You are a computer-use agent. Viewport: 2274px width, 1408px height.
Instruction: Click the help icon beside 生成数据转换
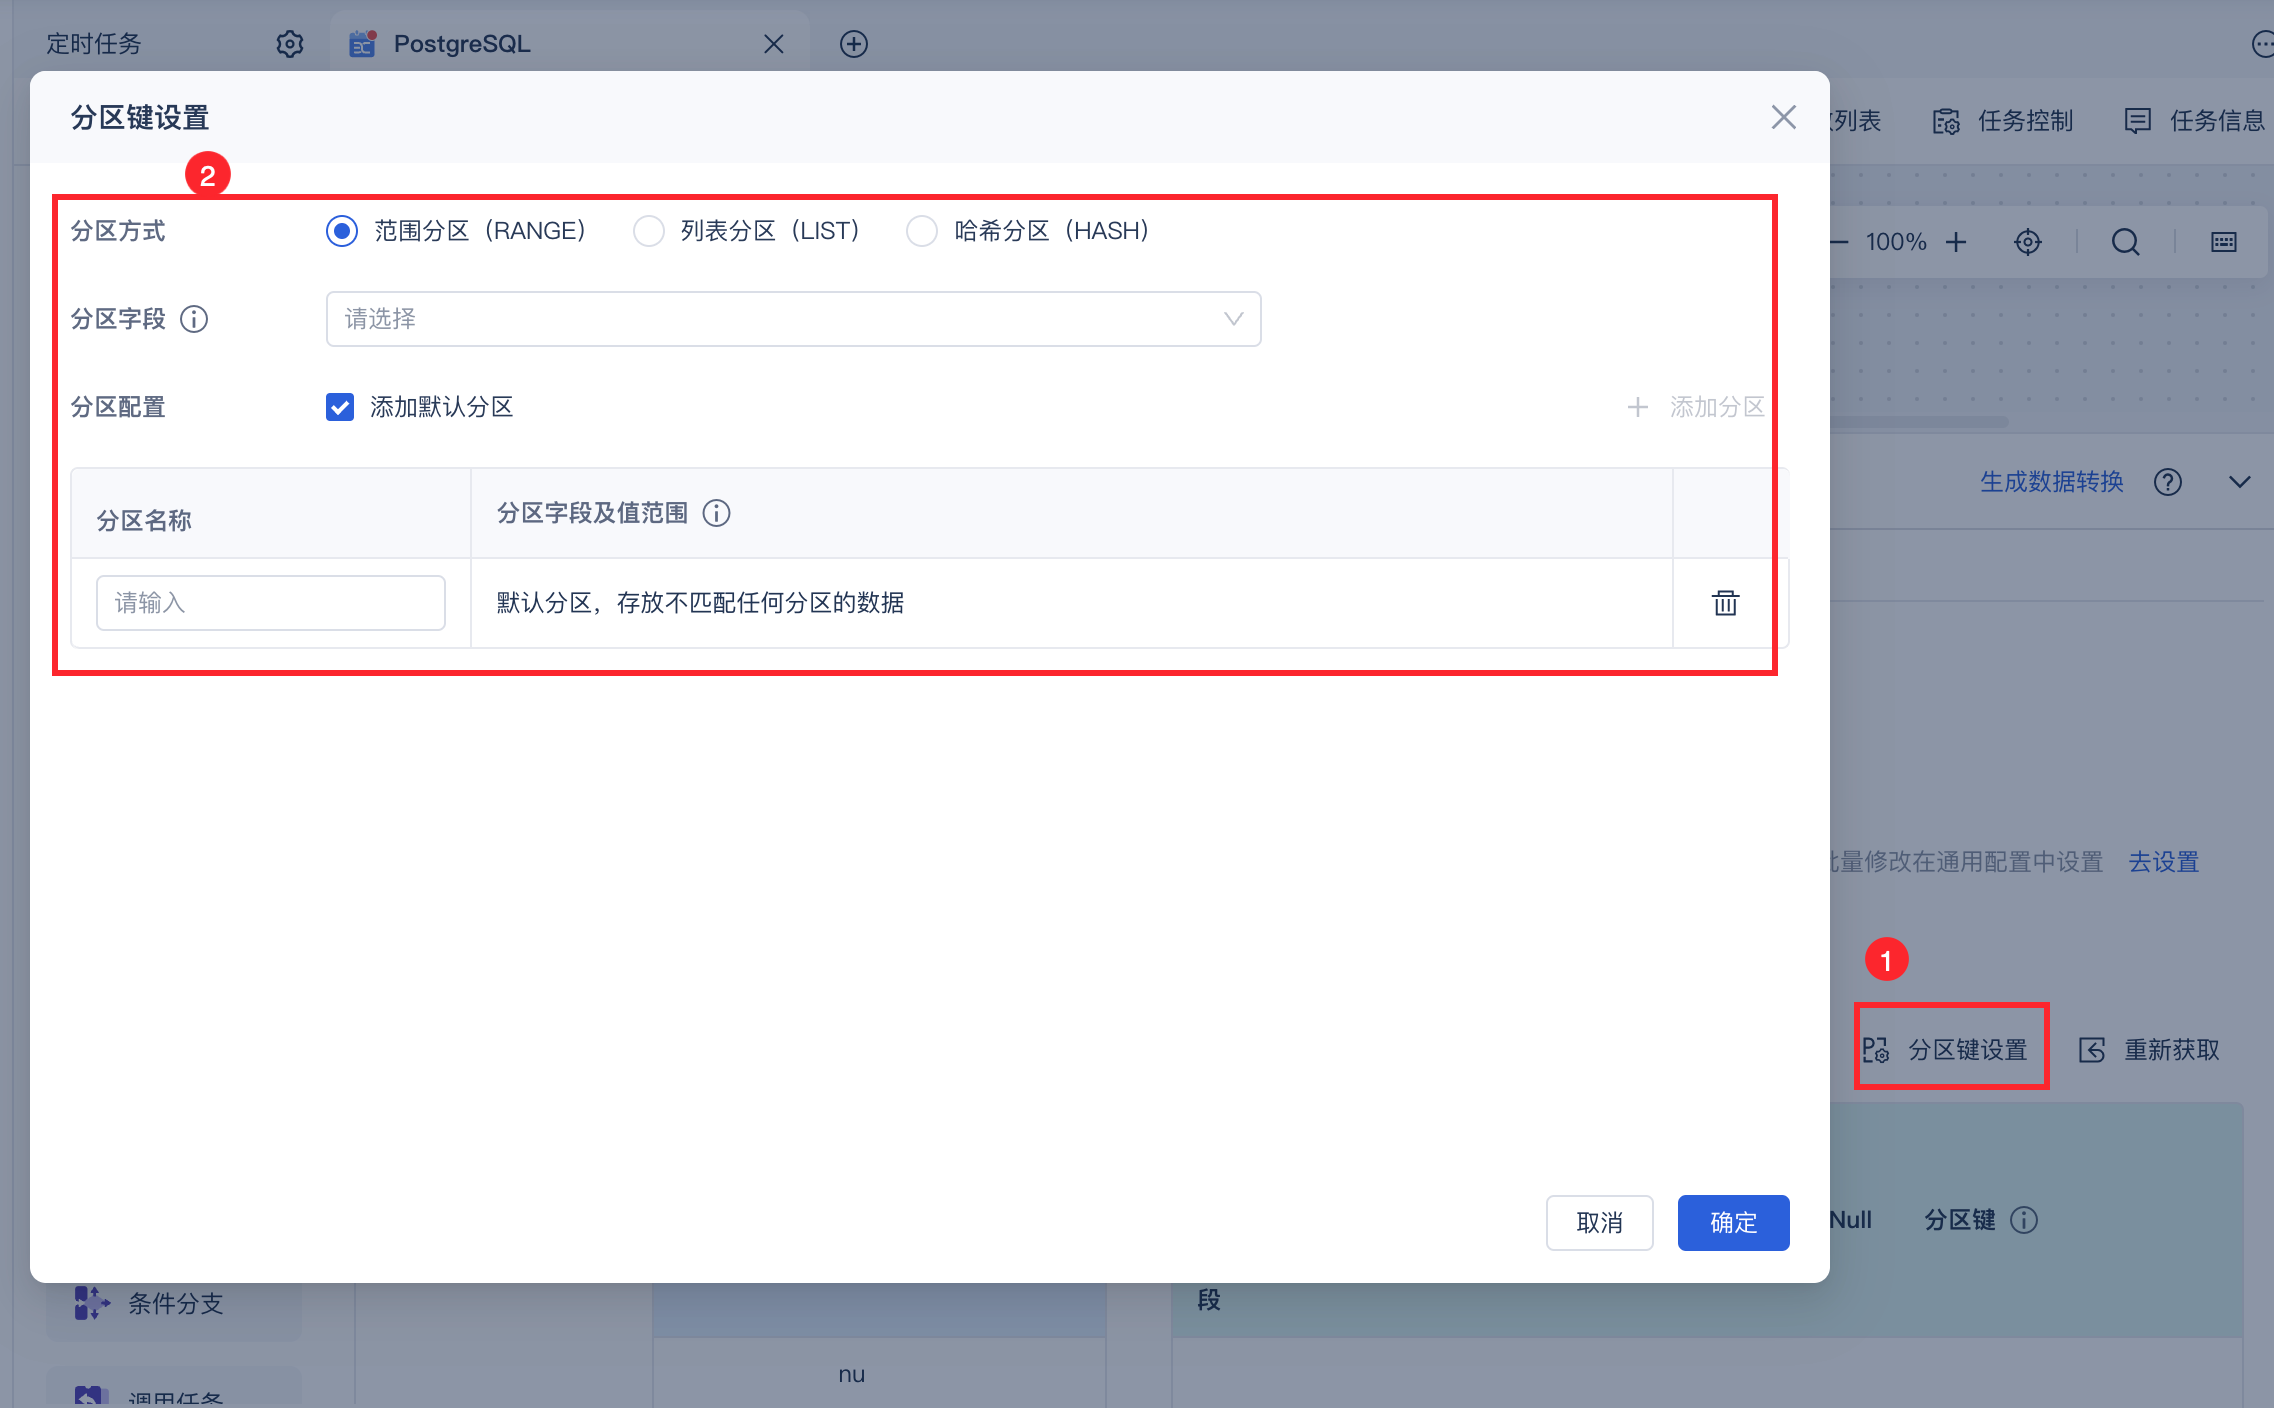pyautogui.click(x=2167, y=482)
